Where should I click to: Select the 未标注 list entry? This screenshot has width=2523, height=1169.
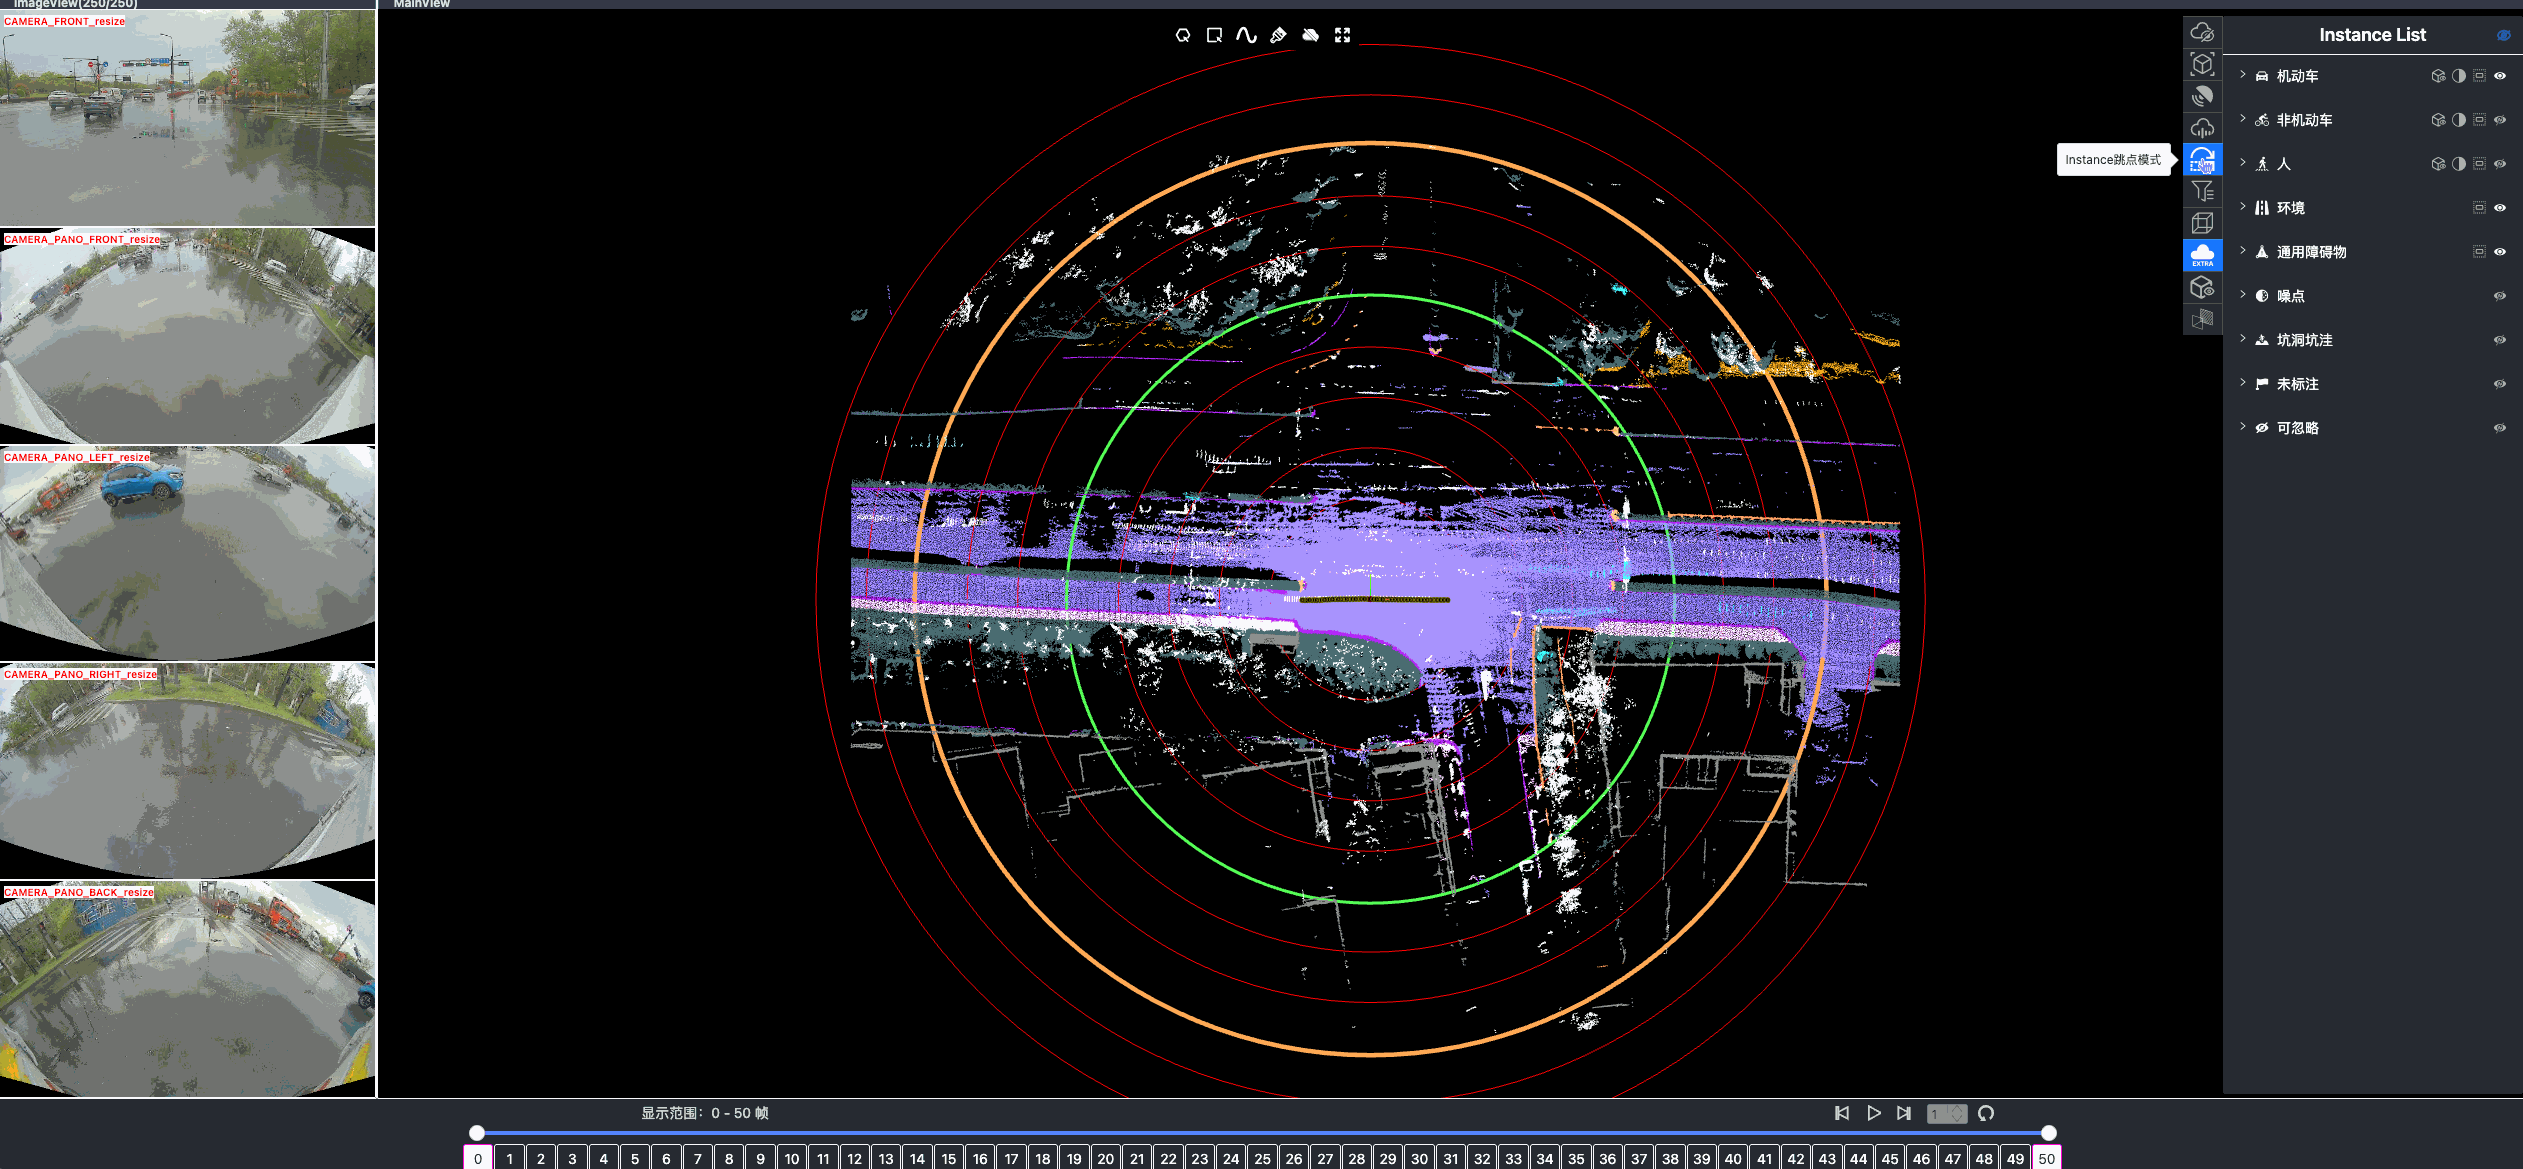2297,384
